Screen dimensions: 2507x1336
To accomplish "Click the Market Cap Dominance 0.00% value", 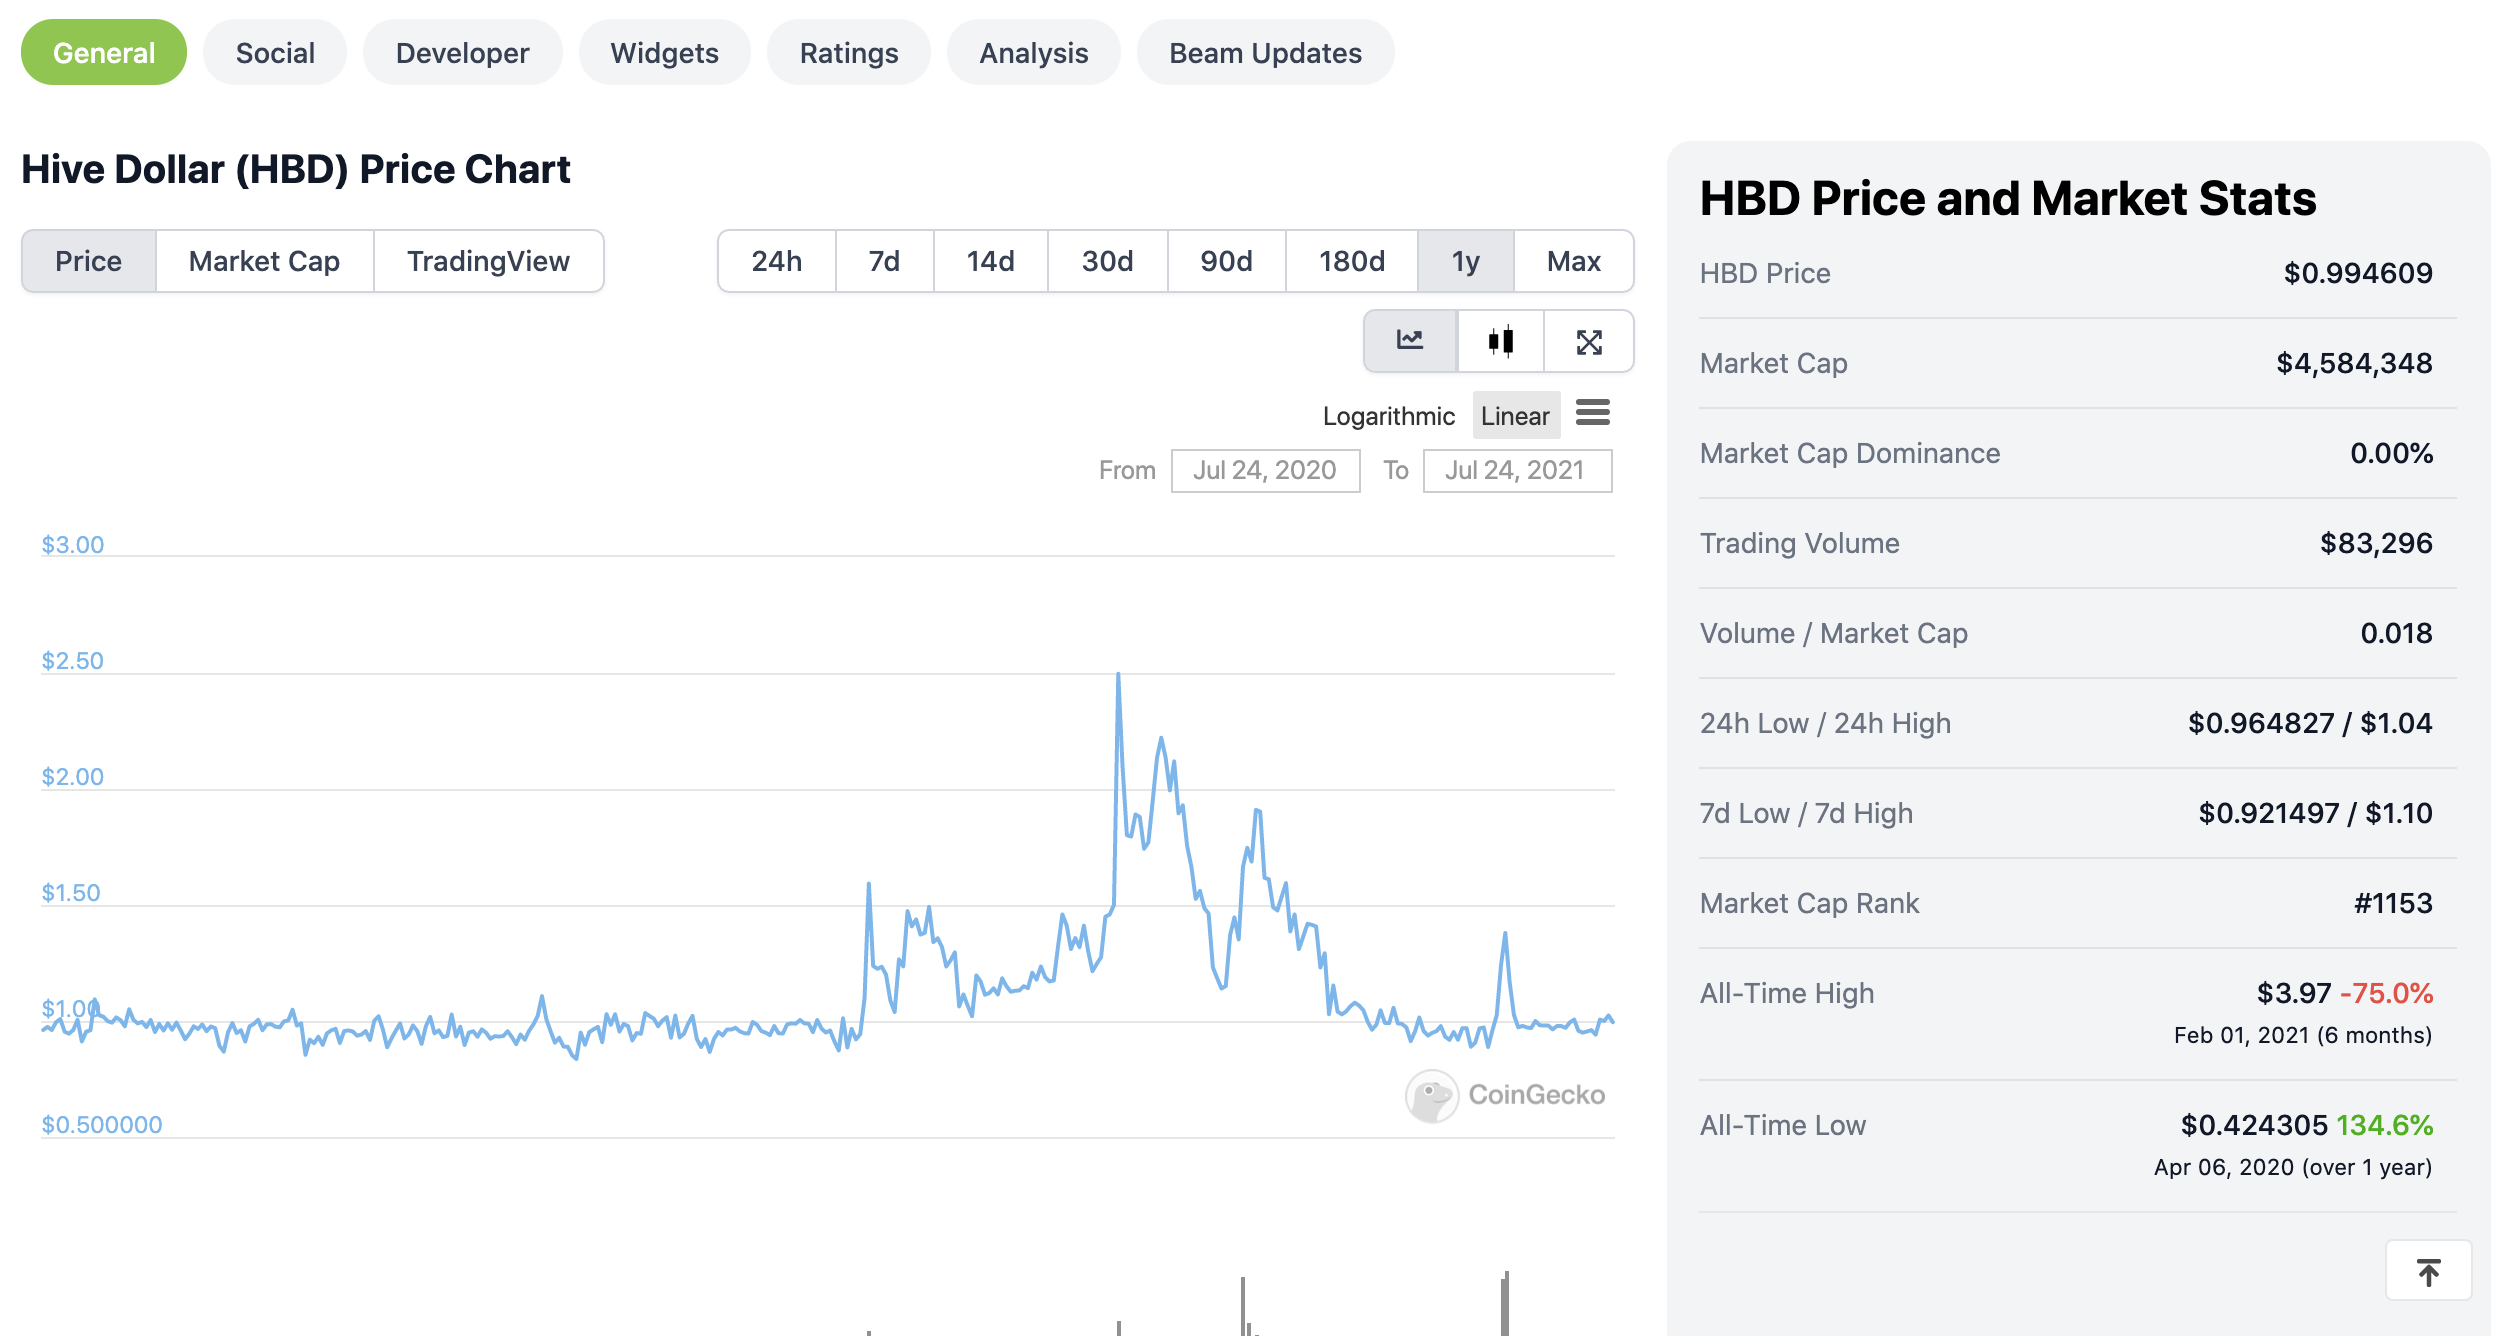I will pyautogui.click(x=2391, y=453).
